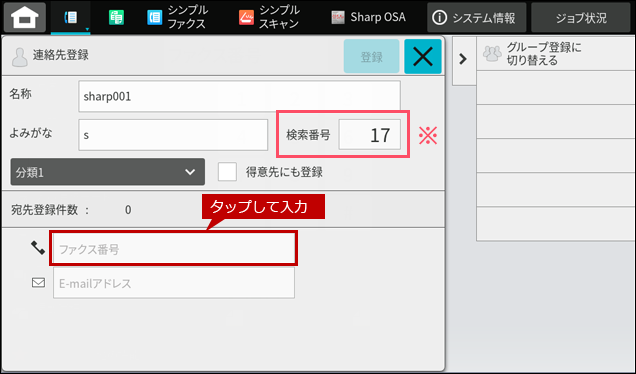Click the envelope mail icon
This screenshot has height=374, width=636.
tap(39, 282)
